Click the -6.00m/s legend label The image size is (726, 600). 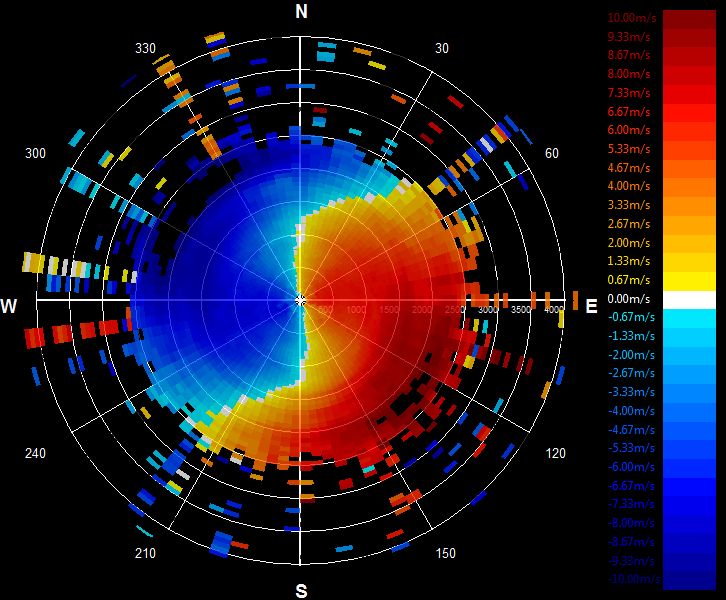click(x=631, y=467)
